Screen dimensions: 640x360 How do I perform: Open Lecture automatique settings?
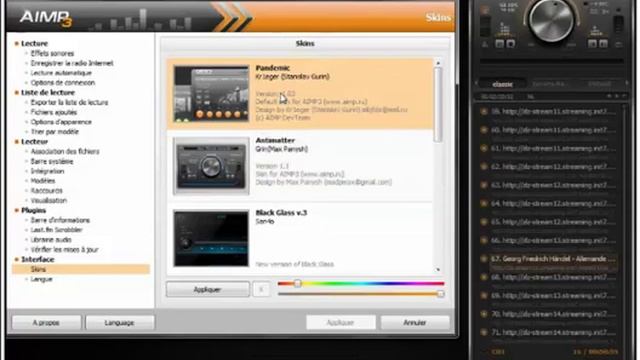pos(61,73)
